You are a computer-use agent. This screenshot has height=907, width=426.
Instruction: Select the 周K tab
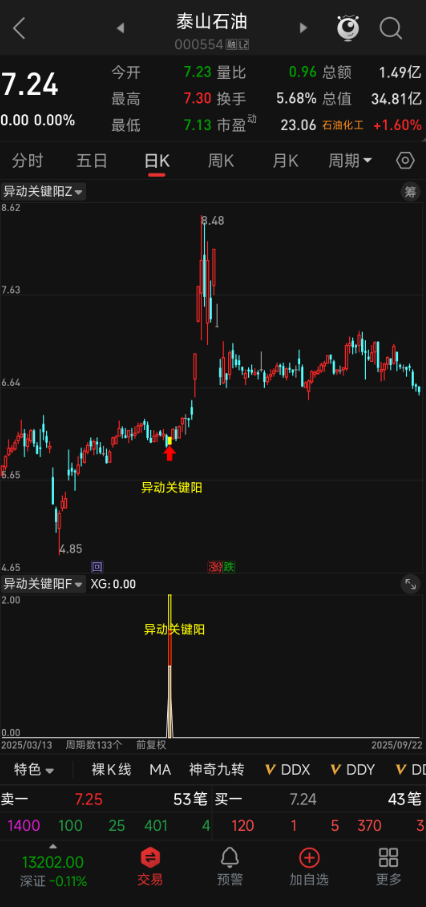click(x=221, y=160)
